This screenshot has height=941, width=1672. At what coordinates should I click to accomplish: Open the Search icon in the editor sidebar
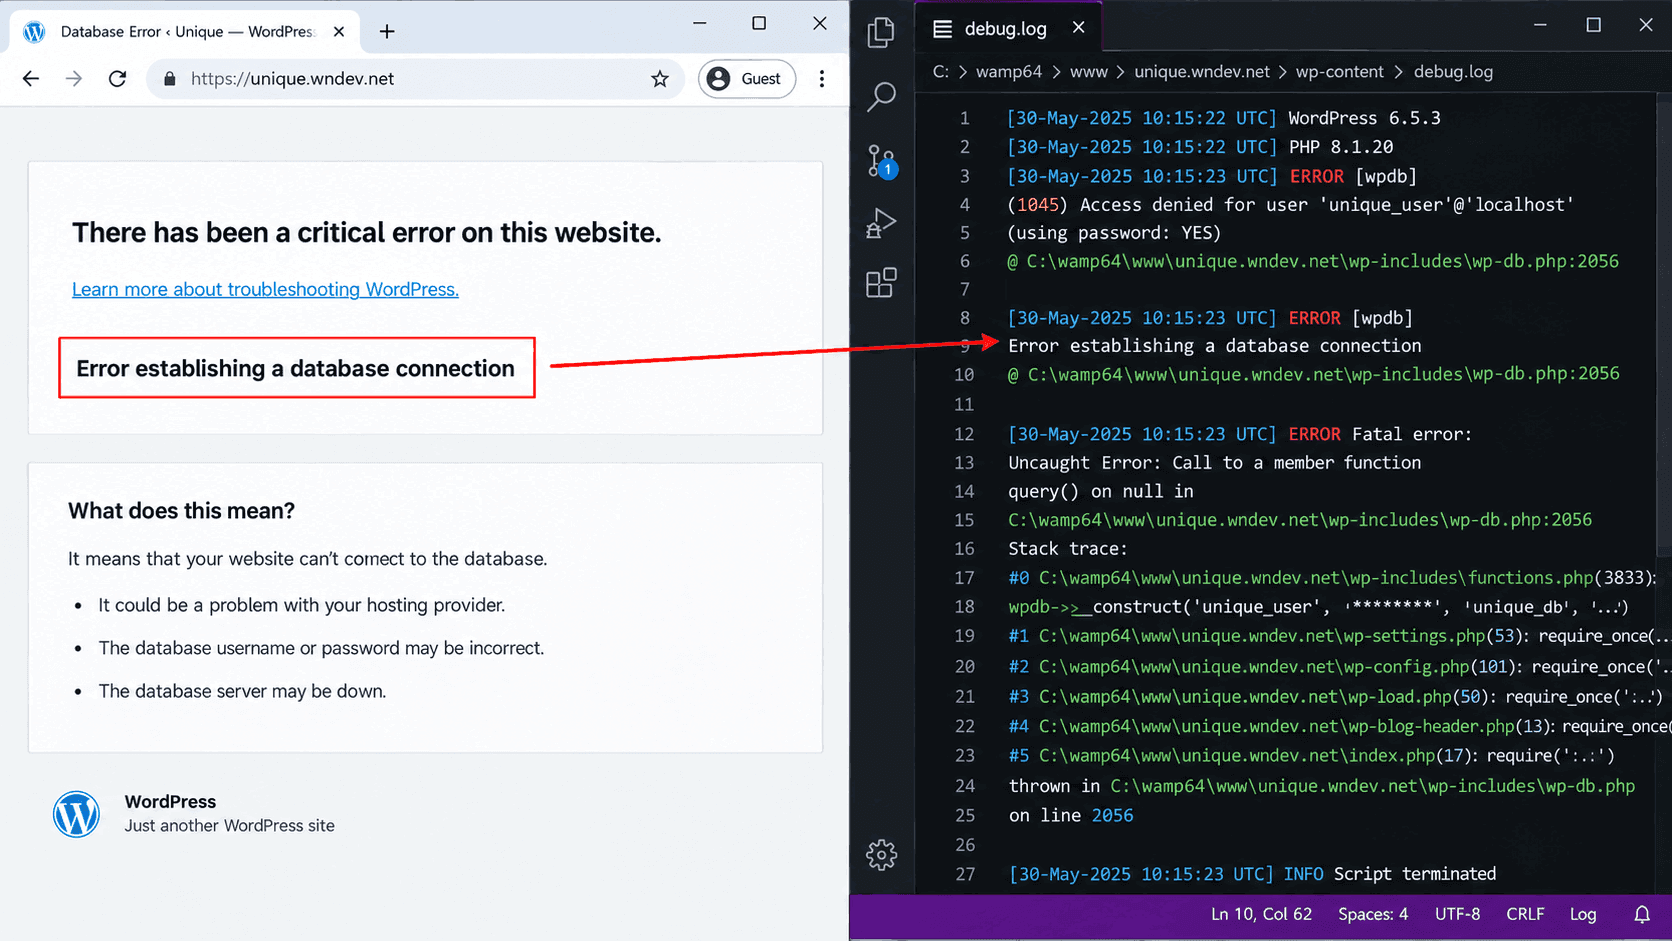(x=881, y=96)
